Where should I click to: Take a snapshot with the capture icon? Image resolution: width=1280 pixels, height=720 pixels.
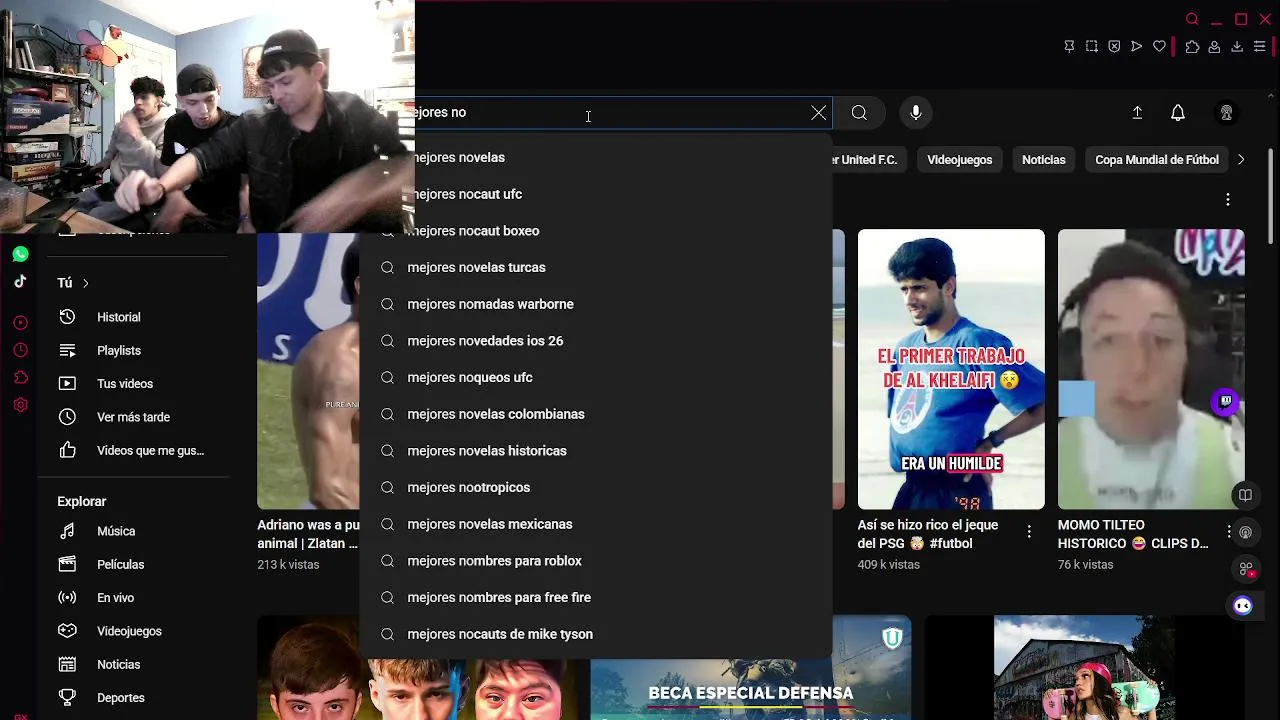[1092, 46]
